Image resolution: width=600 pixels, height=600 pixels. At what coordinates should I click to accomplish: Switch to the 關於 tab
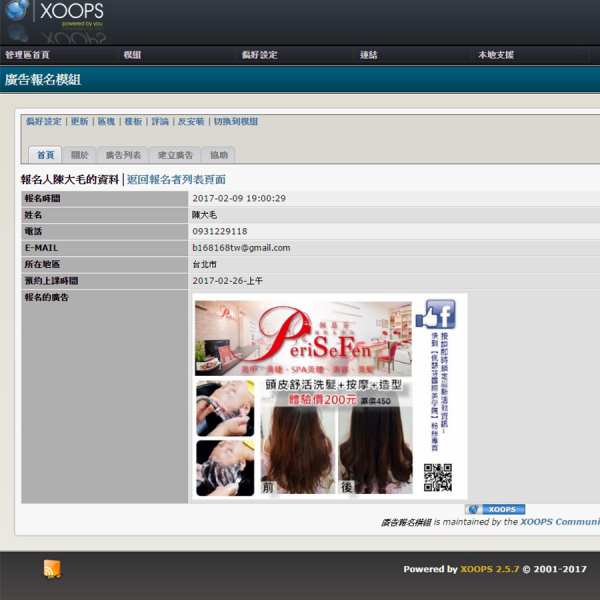tap(80, 155)
